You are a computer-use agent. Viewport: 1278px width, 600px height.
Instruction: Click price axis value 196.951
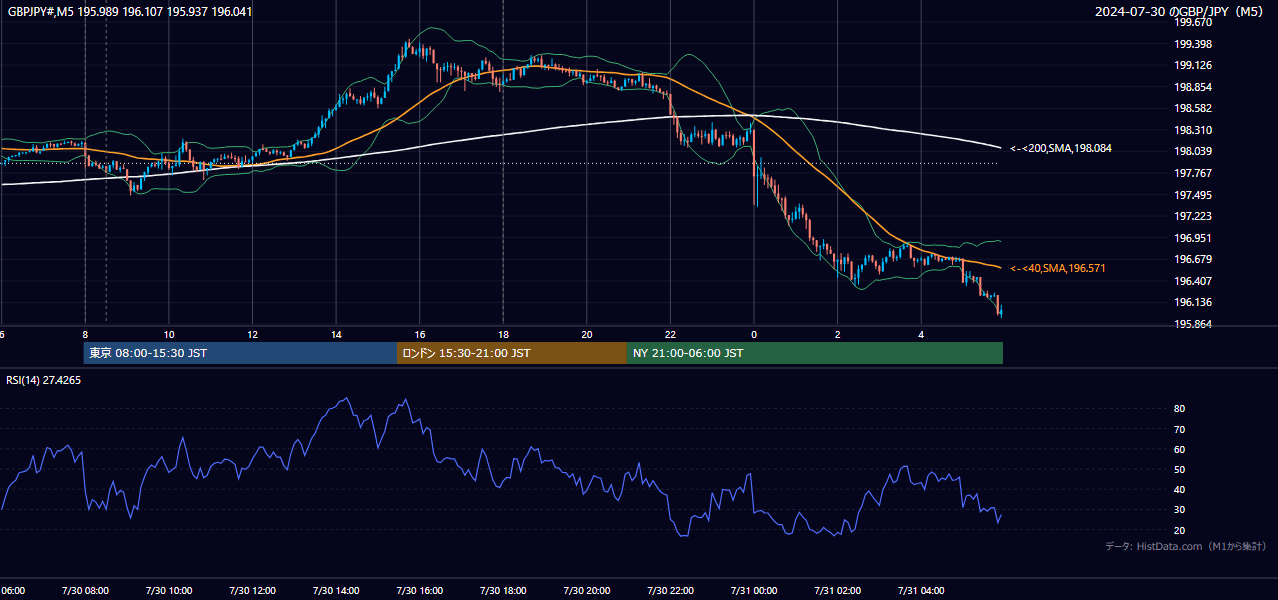click(1193, 238)
